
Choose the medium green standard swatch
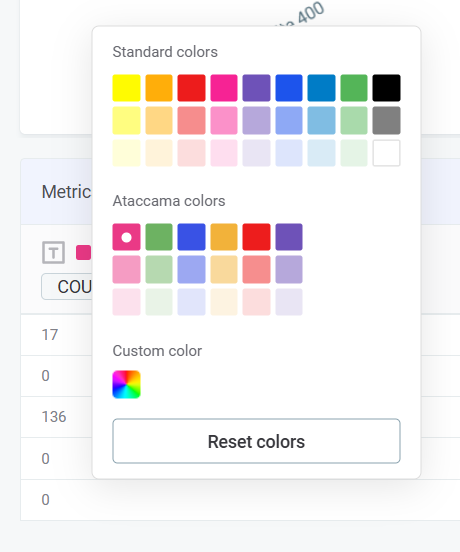pyautogui.click(x=354, y=120)
